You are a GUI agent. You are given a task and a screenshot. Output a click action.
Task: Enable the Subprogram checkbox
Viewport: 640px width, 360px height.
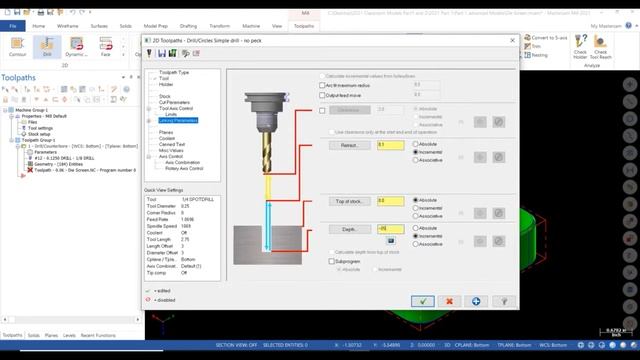331,261
